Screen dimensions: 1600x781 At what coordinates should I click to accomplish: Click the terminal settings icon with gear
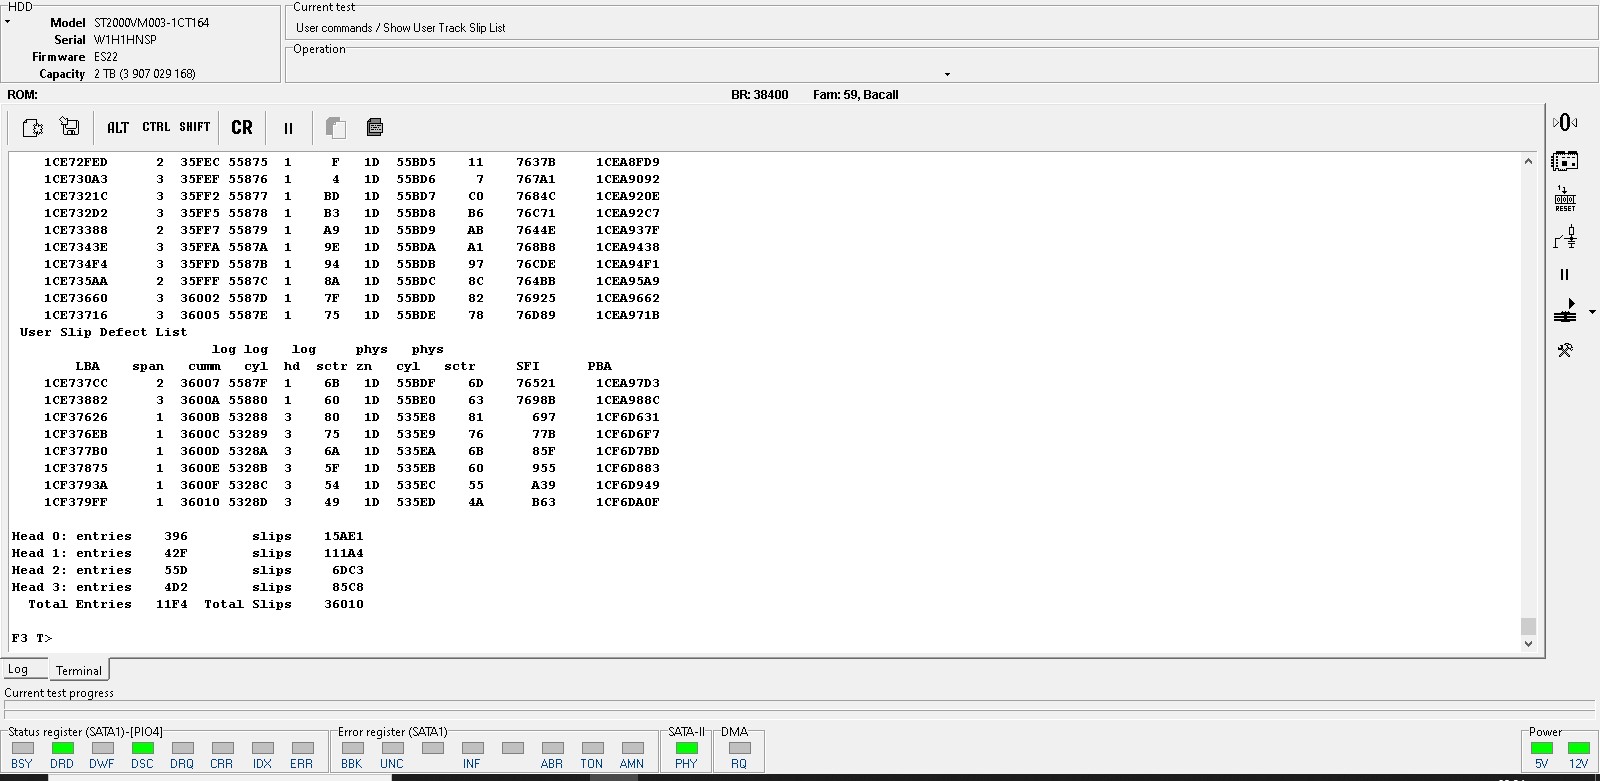pos(32,127)
